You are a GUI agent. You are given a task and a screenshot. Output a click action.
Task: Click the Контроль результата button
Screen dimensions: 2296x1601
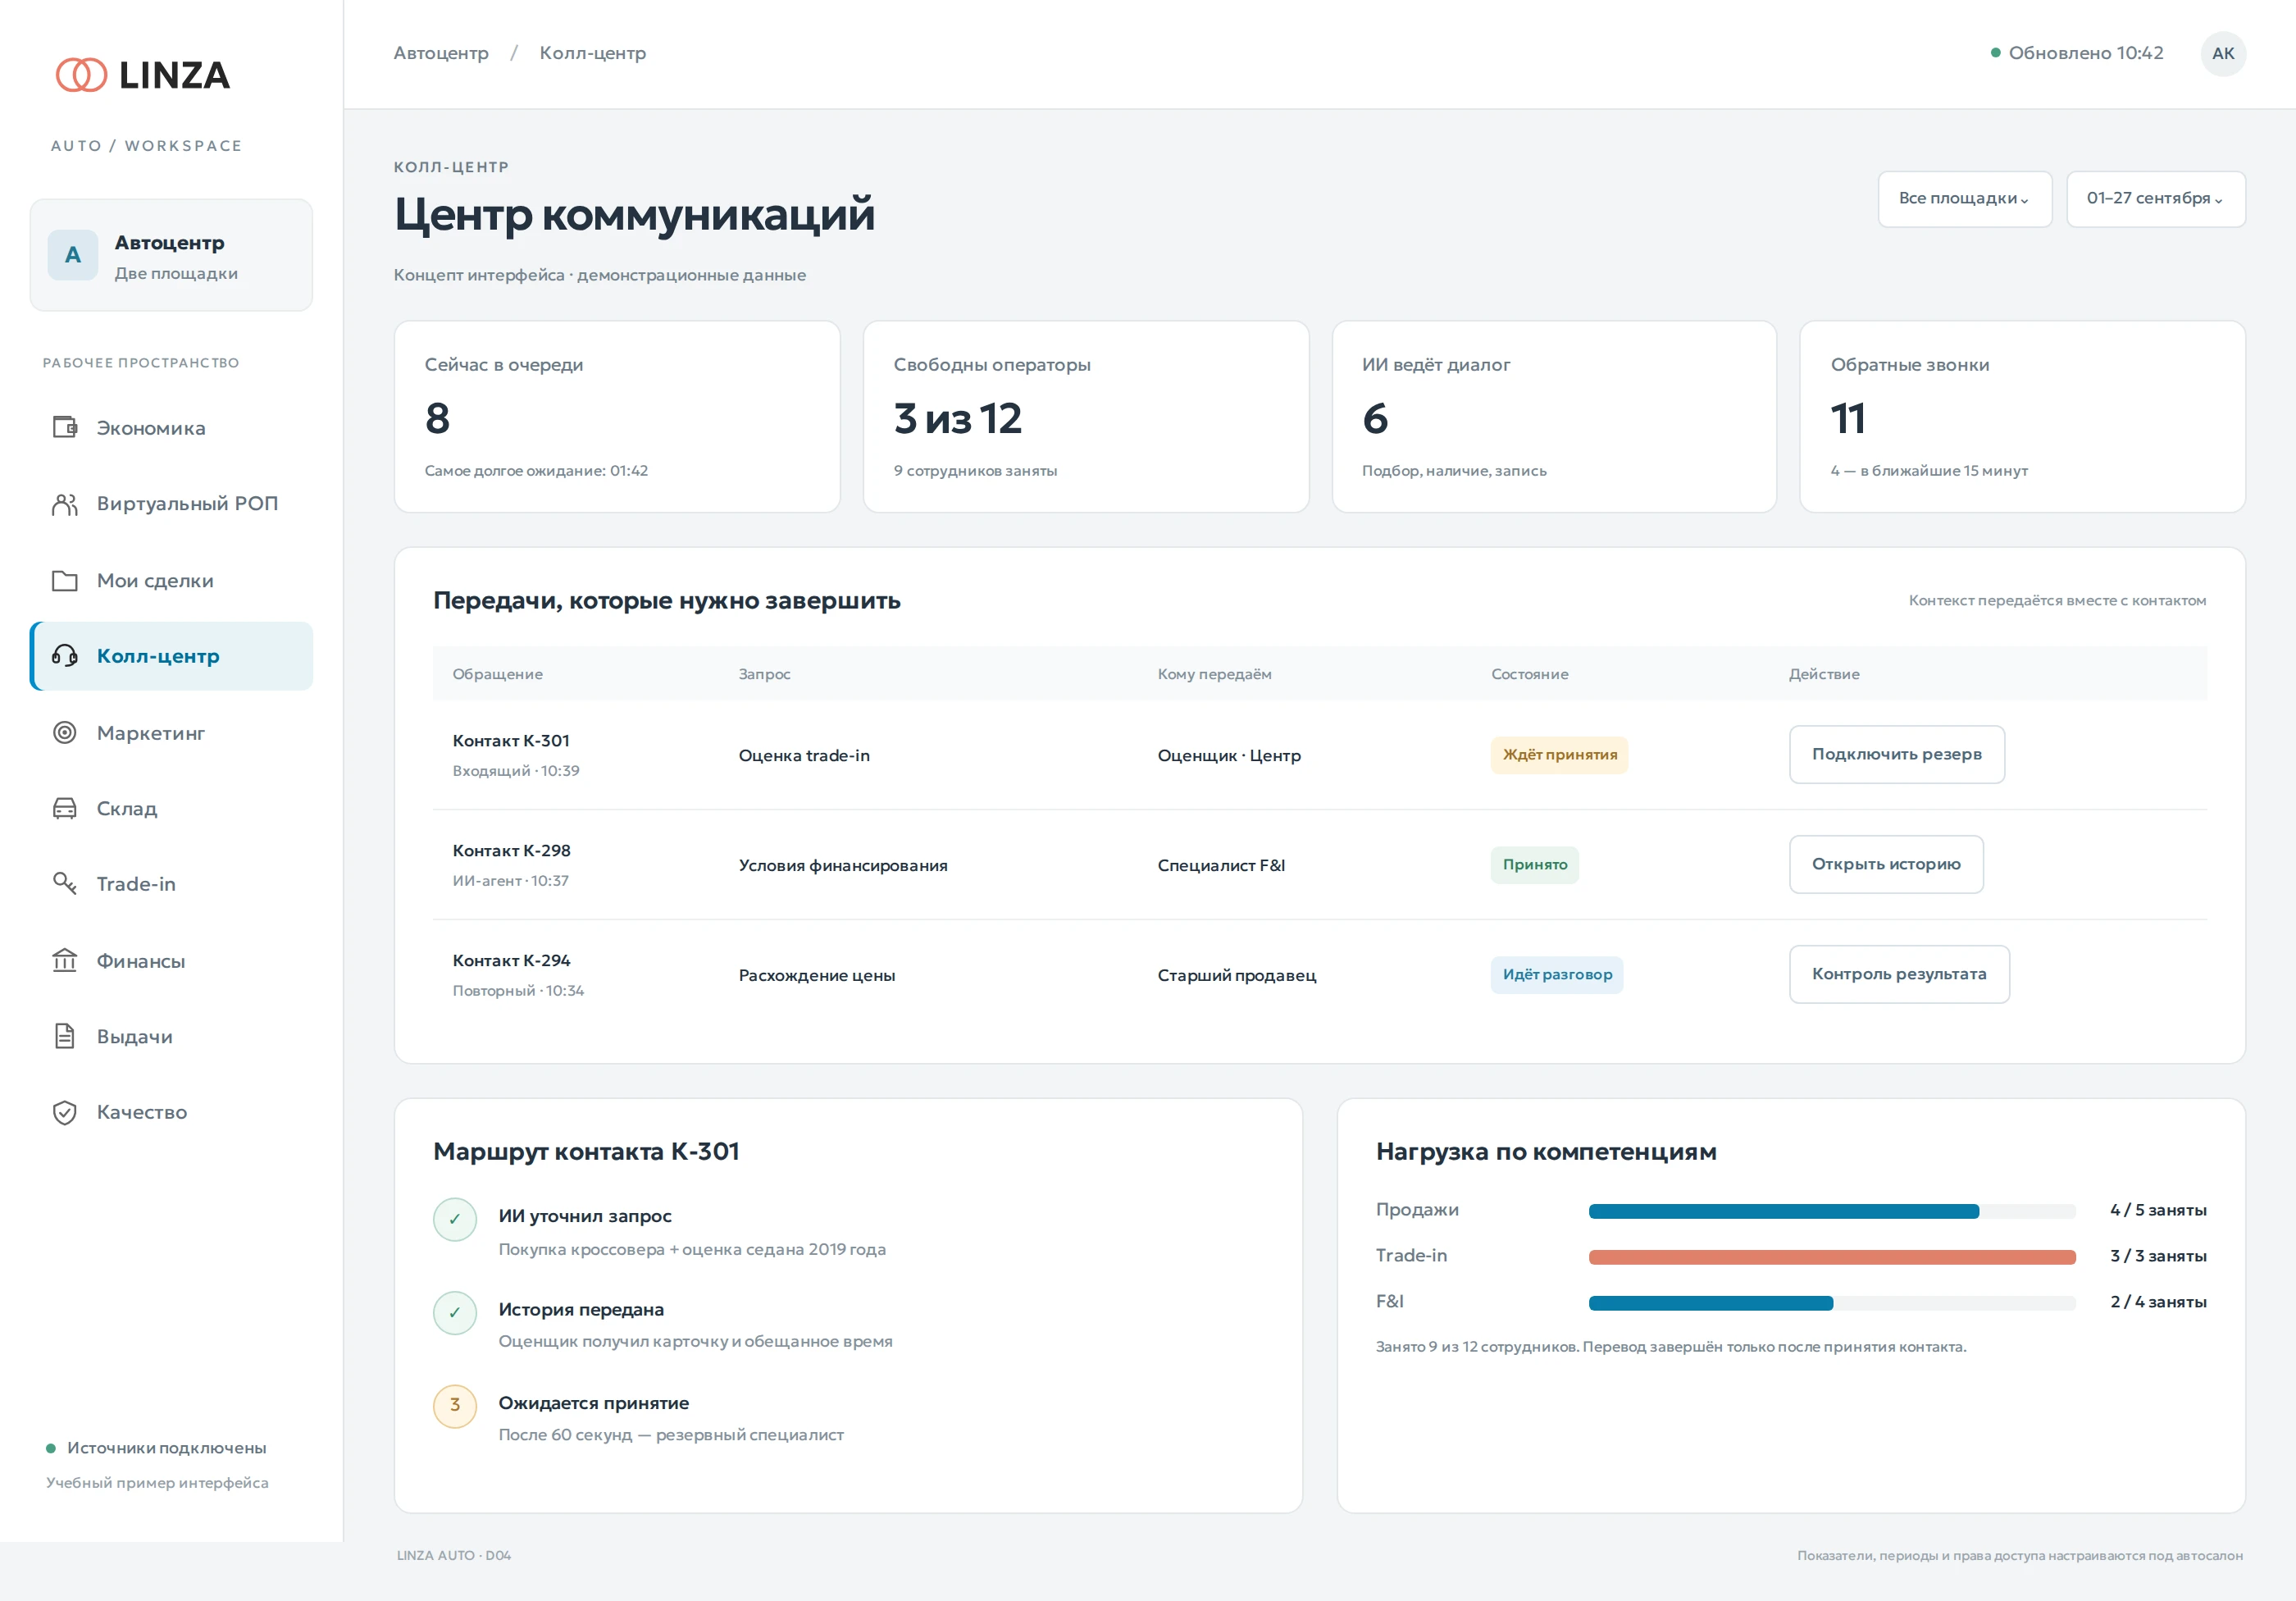pyautogui.click(x=1899, y=974)
